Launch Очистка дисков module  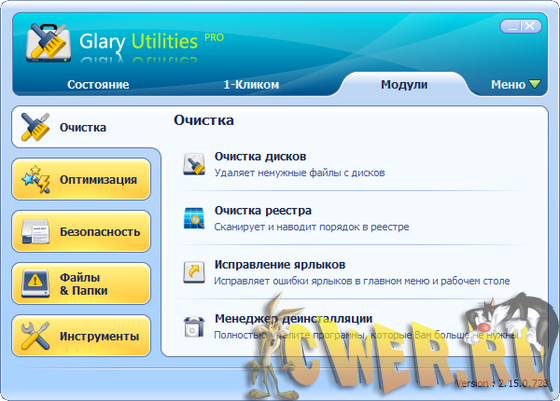pos(260,156)
